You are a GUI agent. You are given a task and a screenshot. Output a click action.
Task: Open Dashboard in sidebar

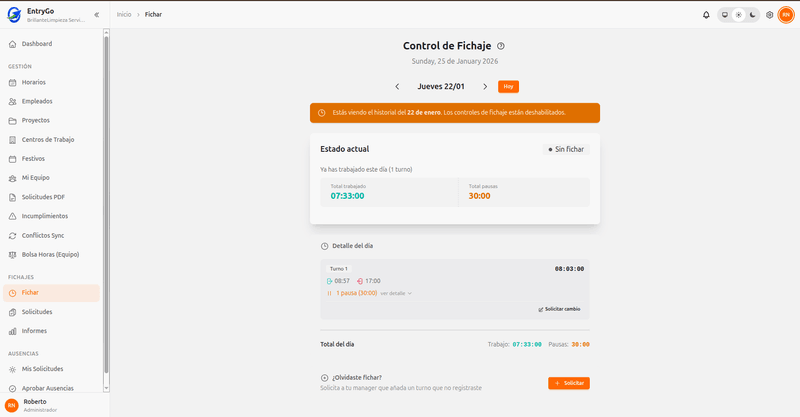pos(52,44)
